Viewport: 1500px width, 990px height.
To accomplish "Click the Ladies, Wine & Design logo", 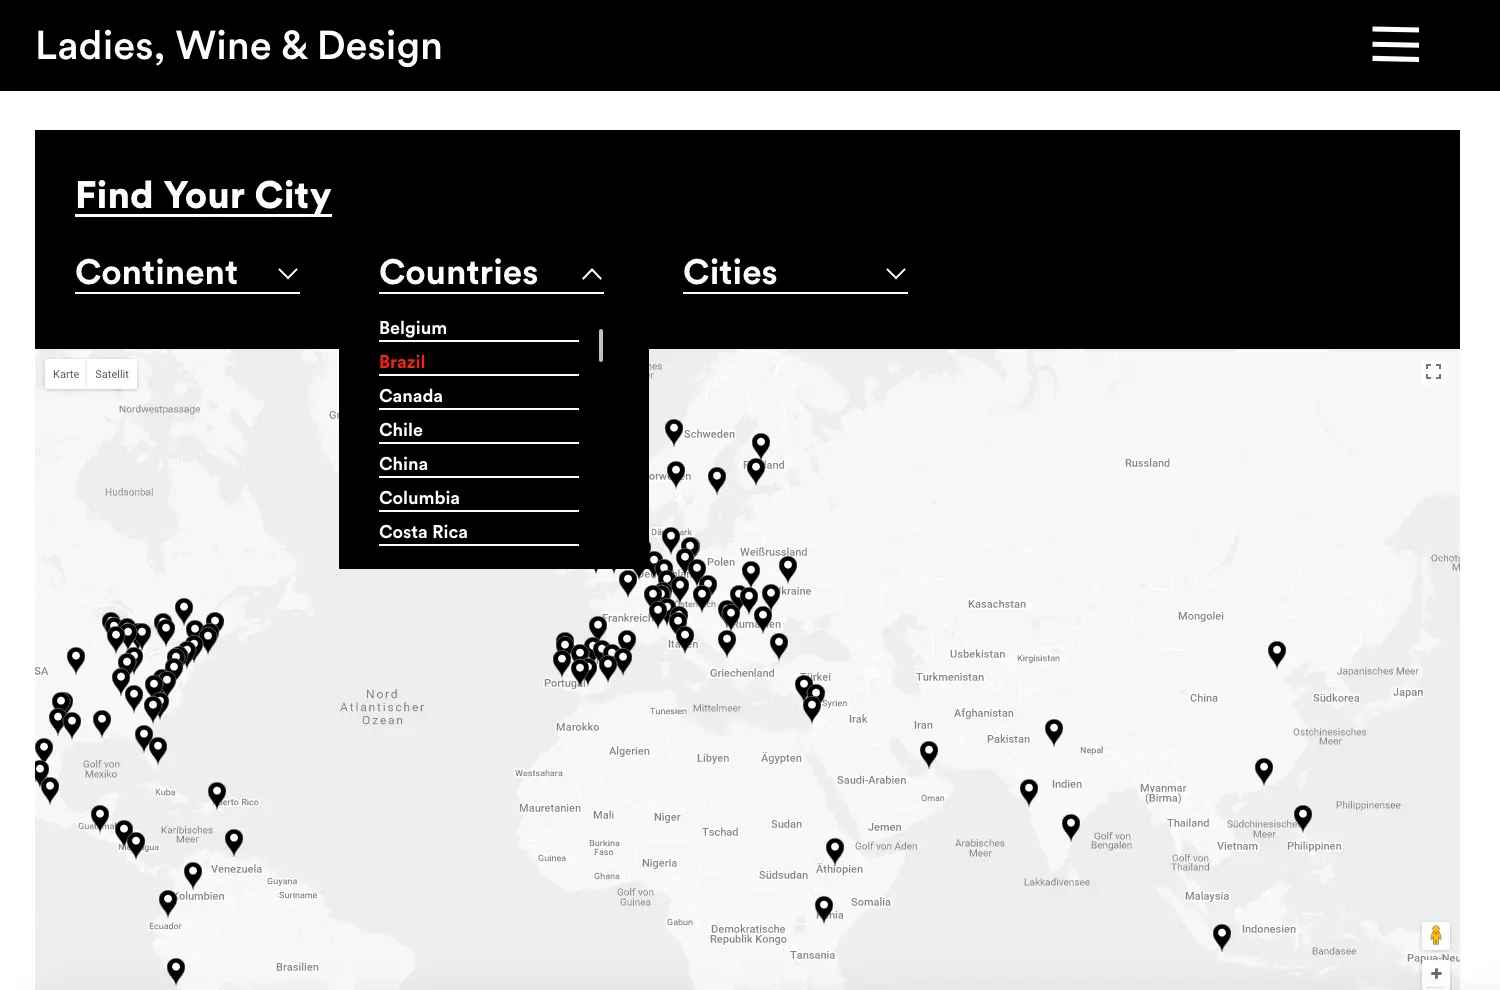I will [x=239, y=46].
